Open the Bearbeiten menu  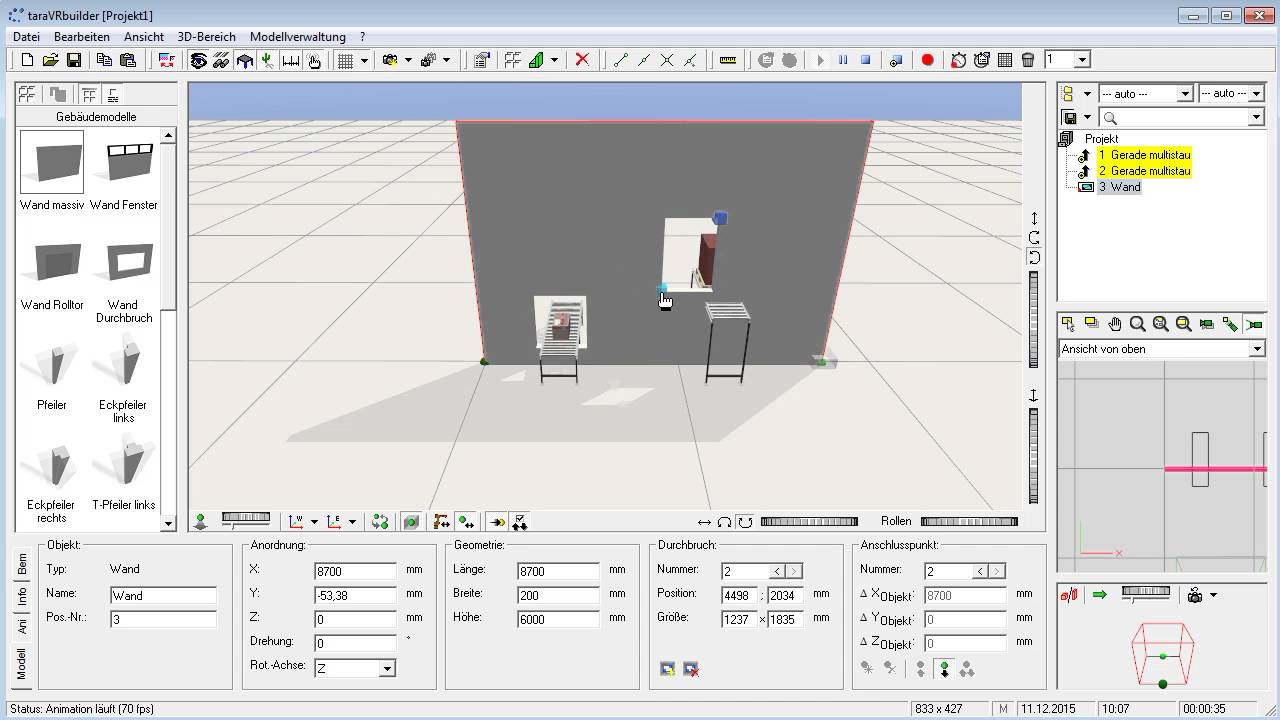pos(82,36)
